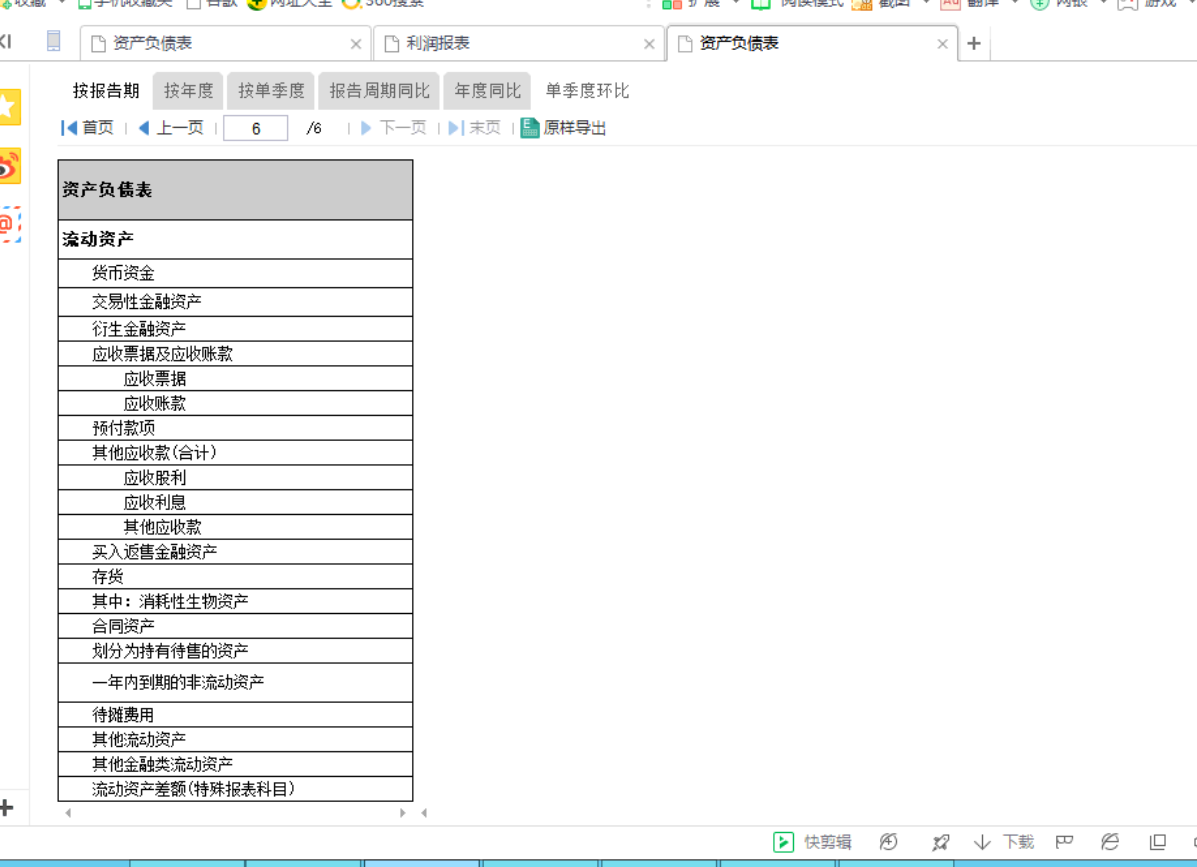1197x867 pixels.
Task: Click the 流动资产 section header
Action: (235, 240)
